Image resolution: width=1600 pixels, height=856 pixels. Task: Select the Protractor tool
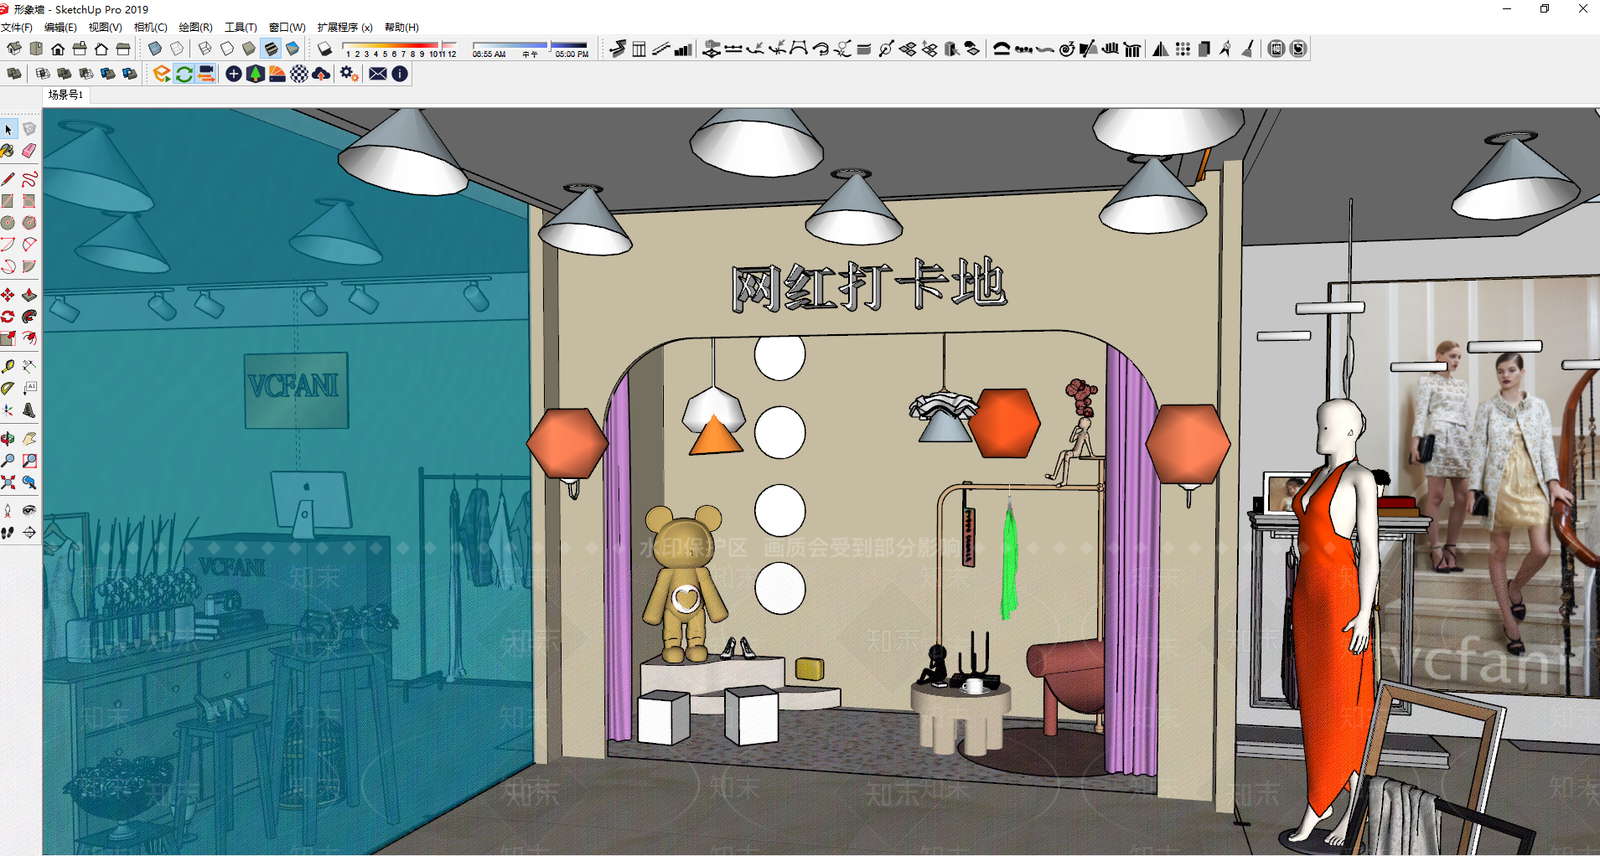click(8, 388)
